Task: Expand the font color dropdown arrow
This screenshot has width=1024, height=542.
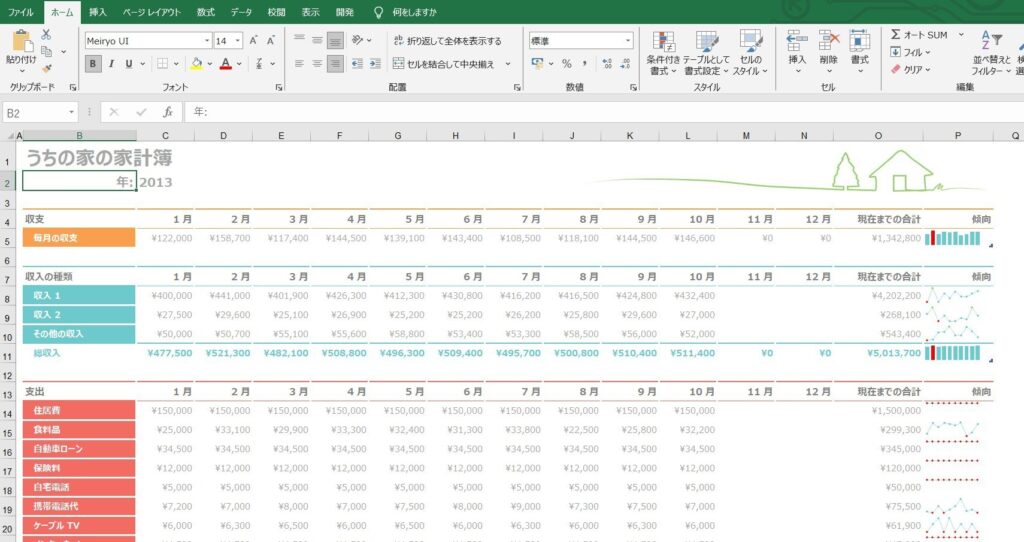Action: point(240,63)
